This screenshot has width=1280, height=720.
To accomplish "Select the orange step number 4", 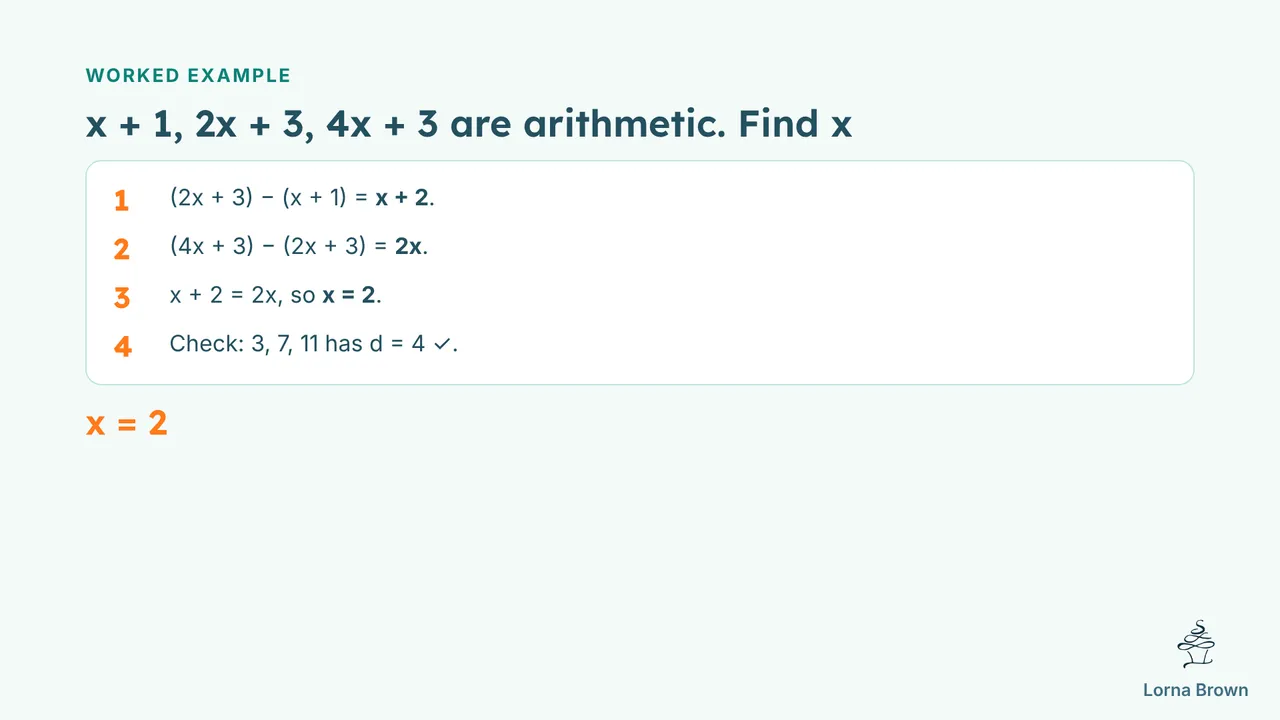I will (122, 347).
